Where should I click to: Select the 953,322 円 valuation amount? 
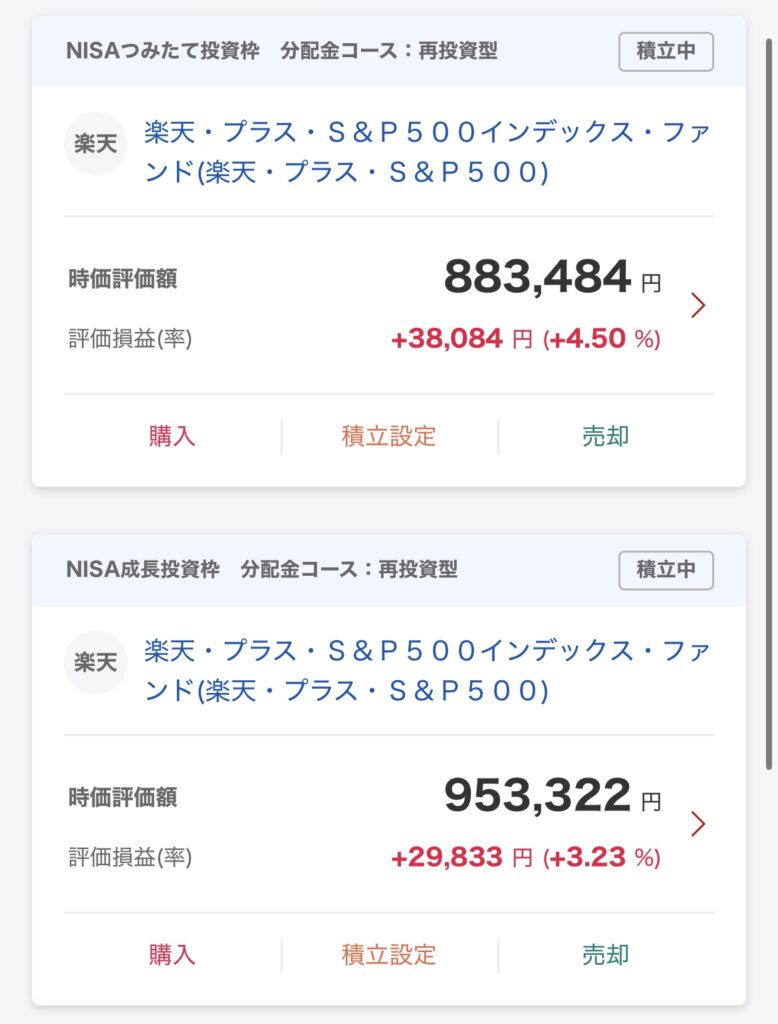tap(553, 795)
